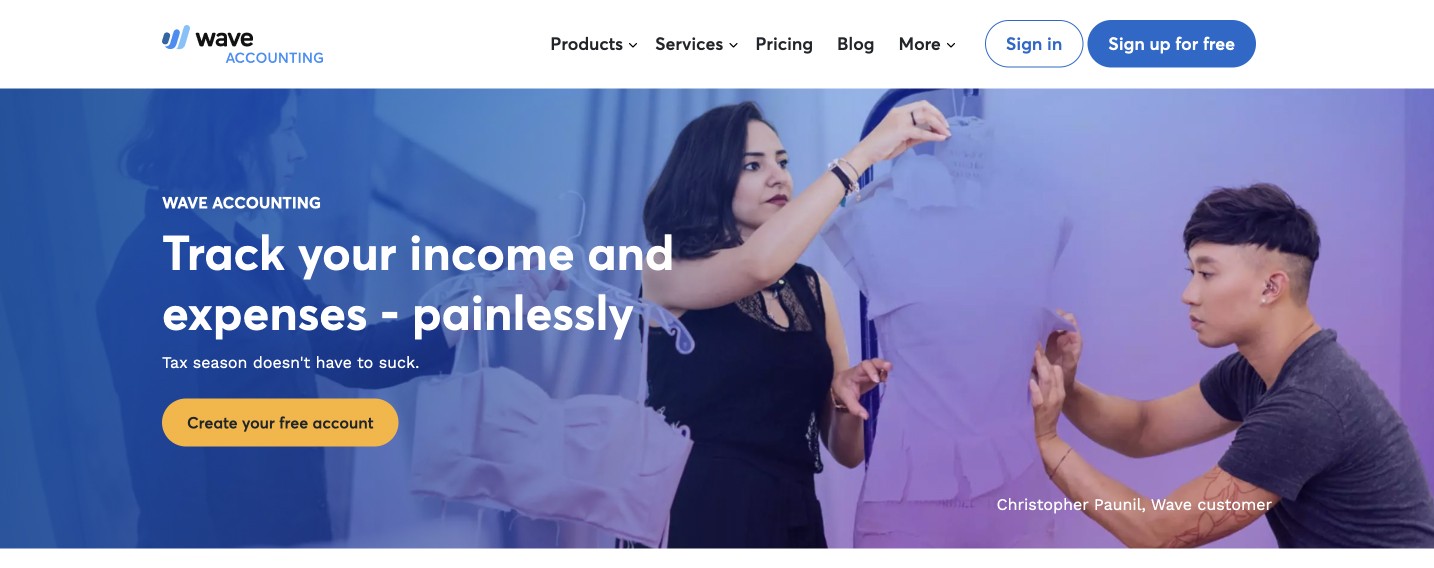The image size is (1434, 568).
Task: Click the Wave logo icon
Action: [x=175, y=38]
